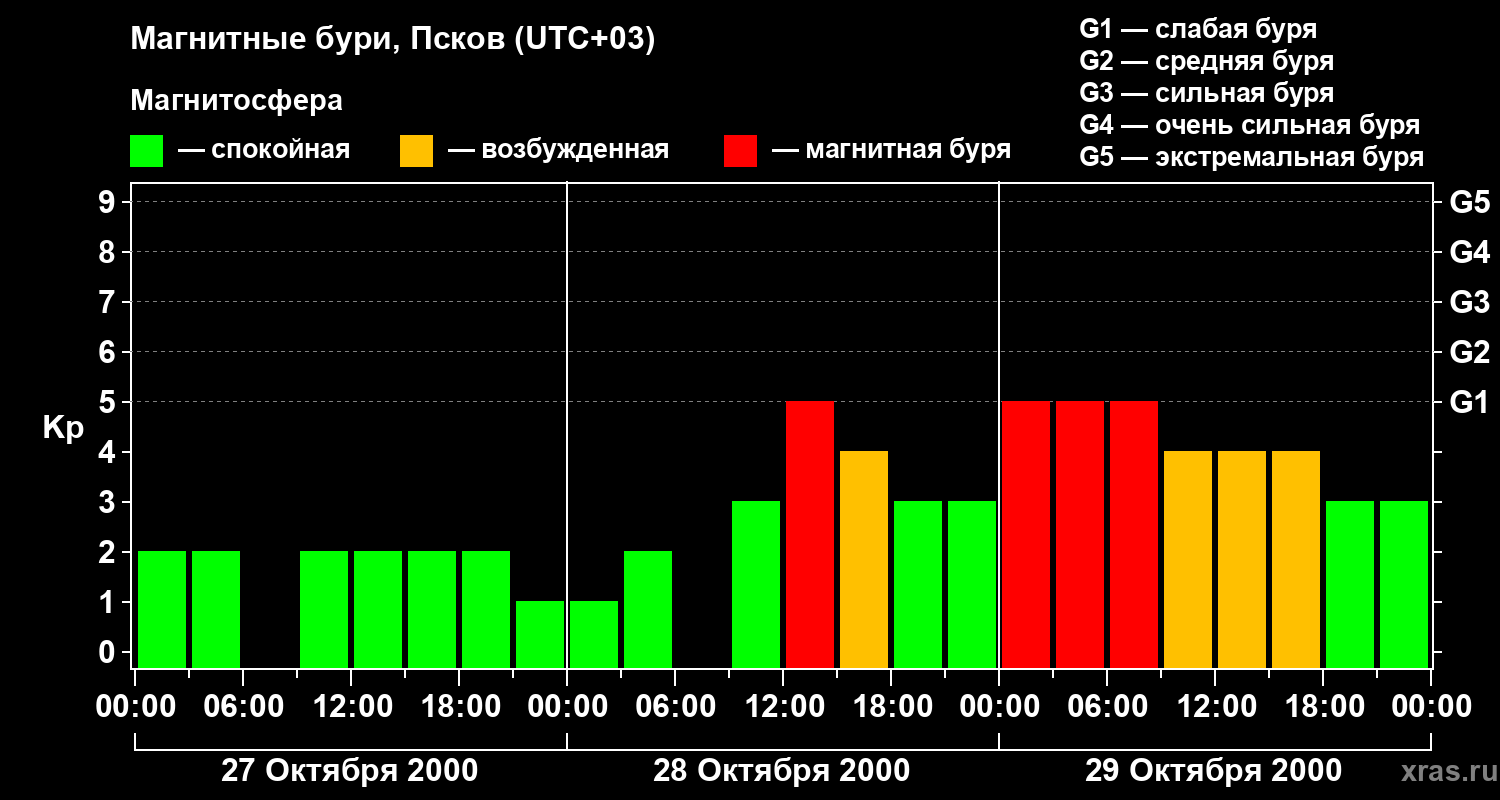1500x800 pixels.
Task: Click the final green bar of 29 Октября
Action: click(x=1404, y=584)
